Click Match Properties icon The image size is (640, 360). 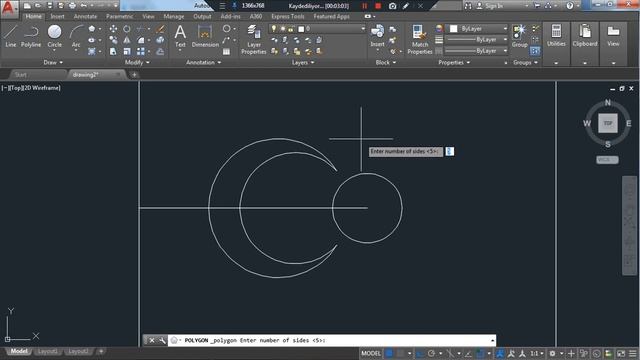(x=420, y=39)
